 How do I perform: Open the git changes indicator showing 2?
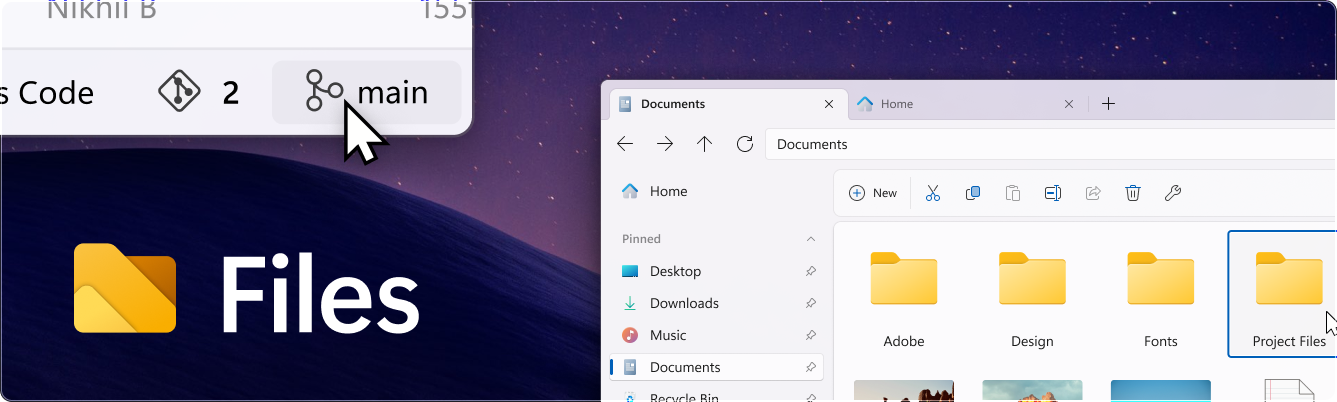click(199, 93)
